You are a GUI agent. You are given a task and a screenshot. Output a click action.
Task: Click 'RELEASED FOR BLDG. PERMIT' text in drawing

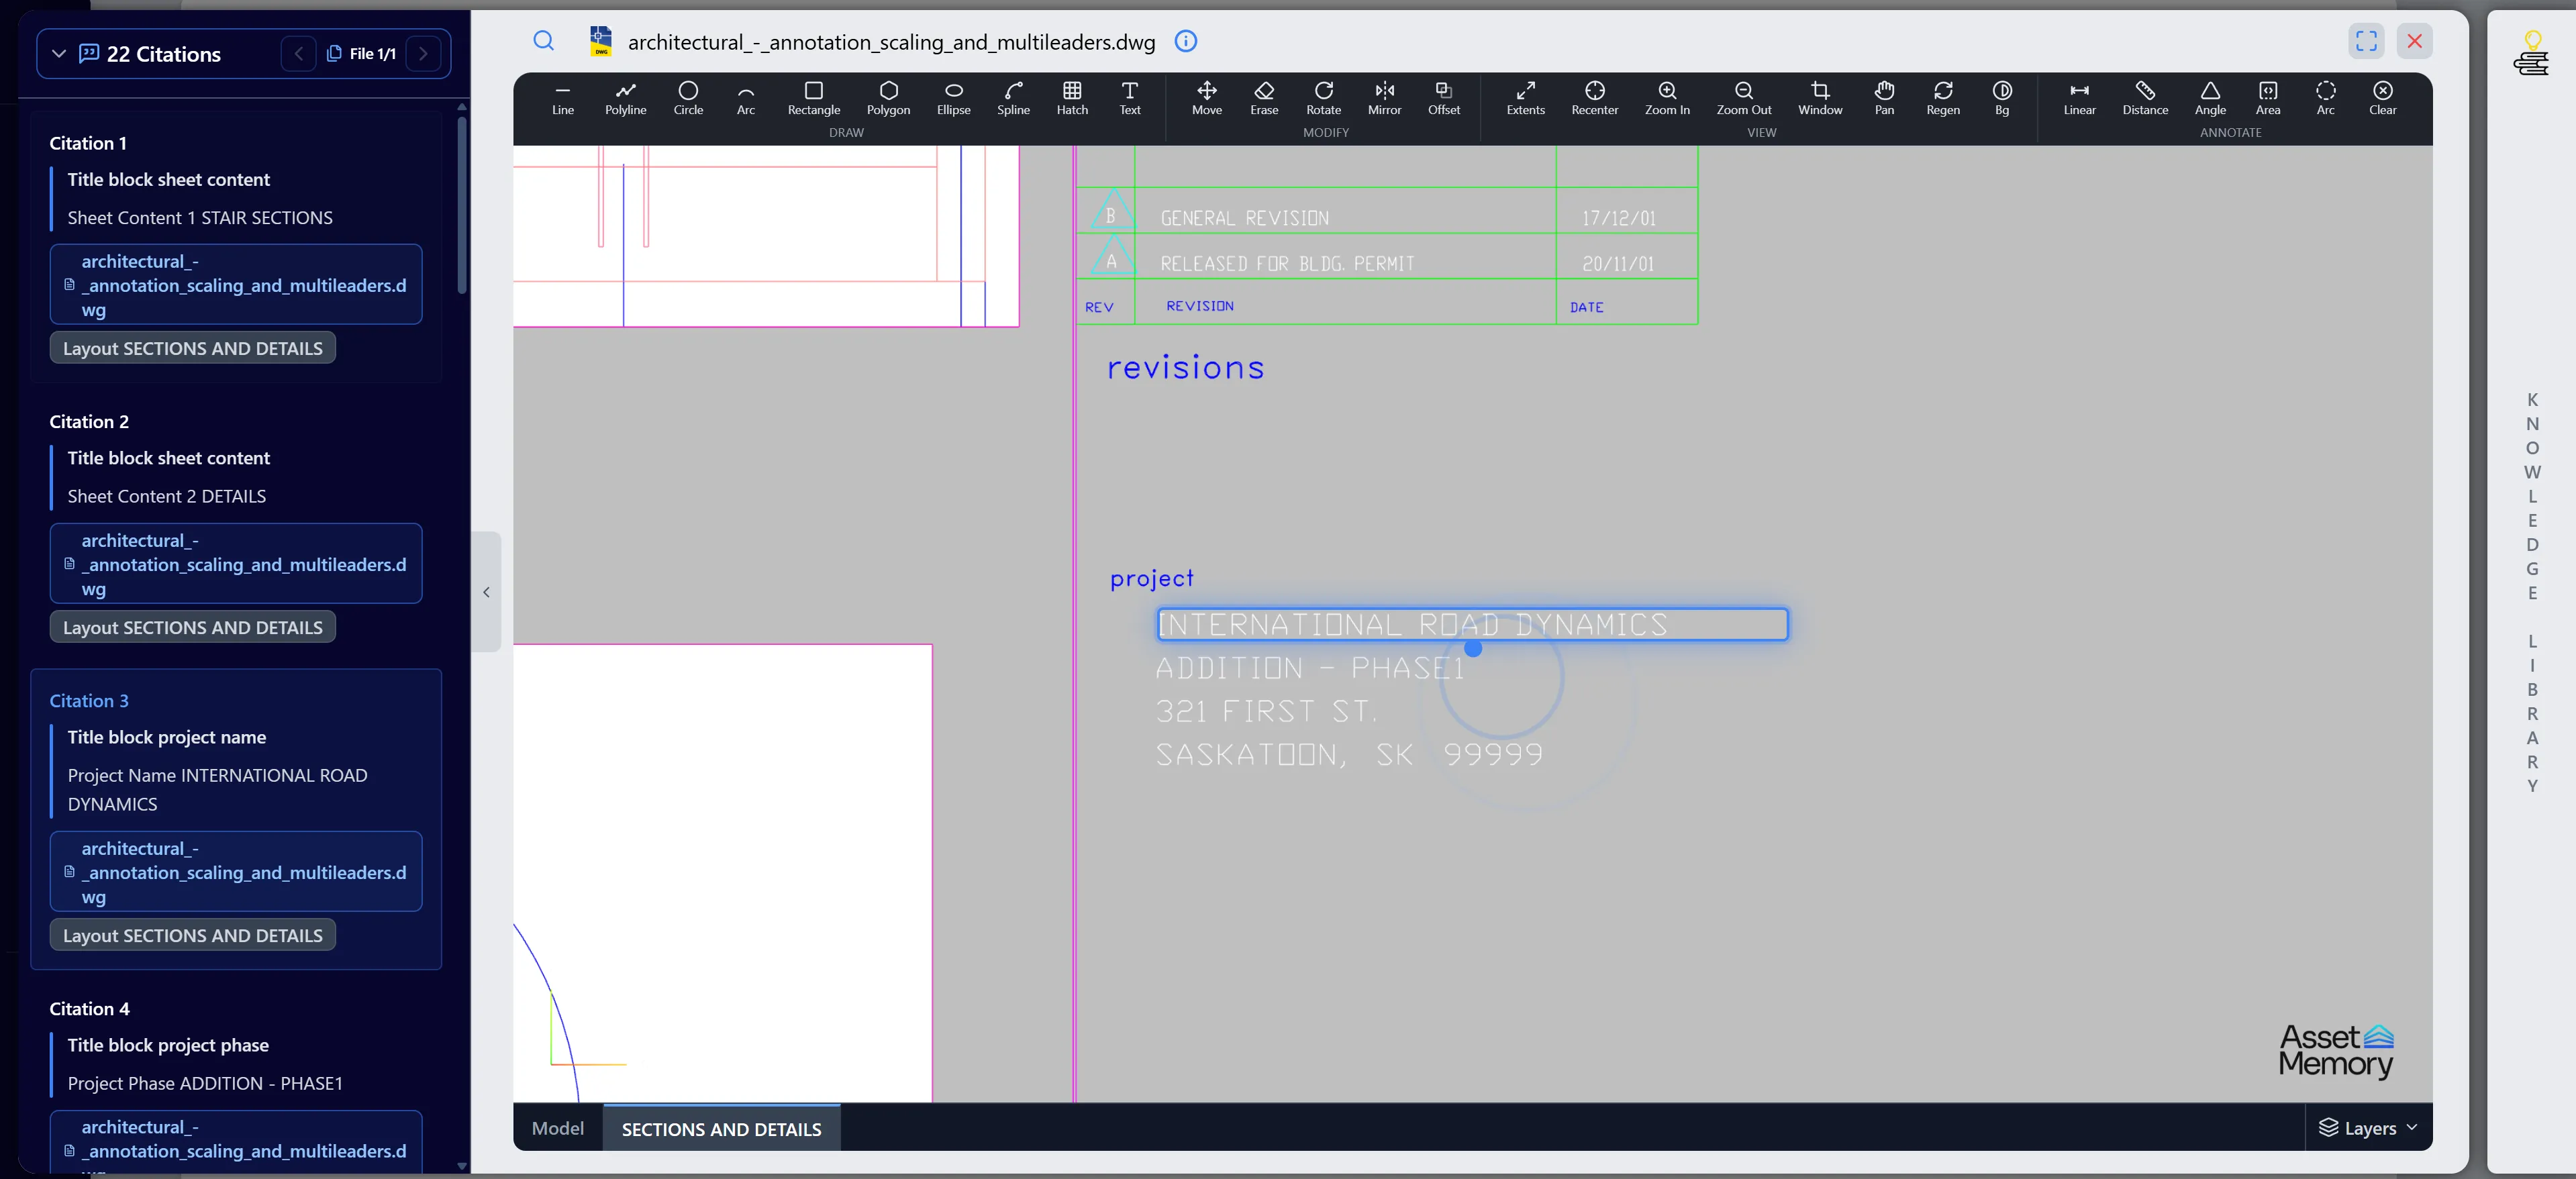pos(1287,264)
